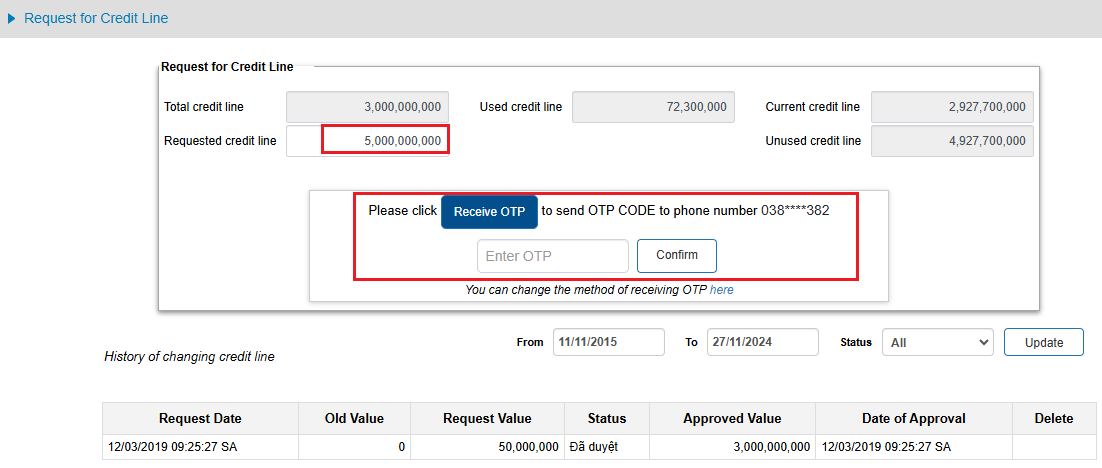The width and height of the screenshot is (1102, 468).
Task: Click the Approved Value column header
Action: [x=732, y=419]
